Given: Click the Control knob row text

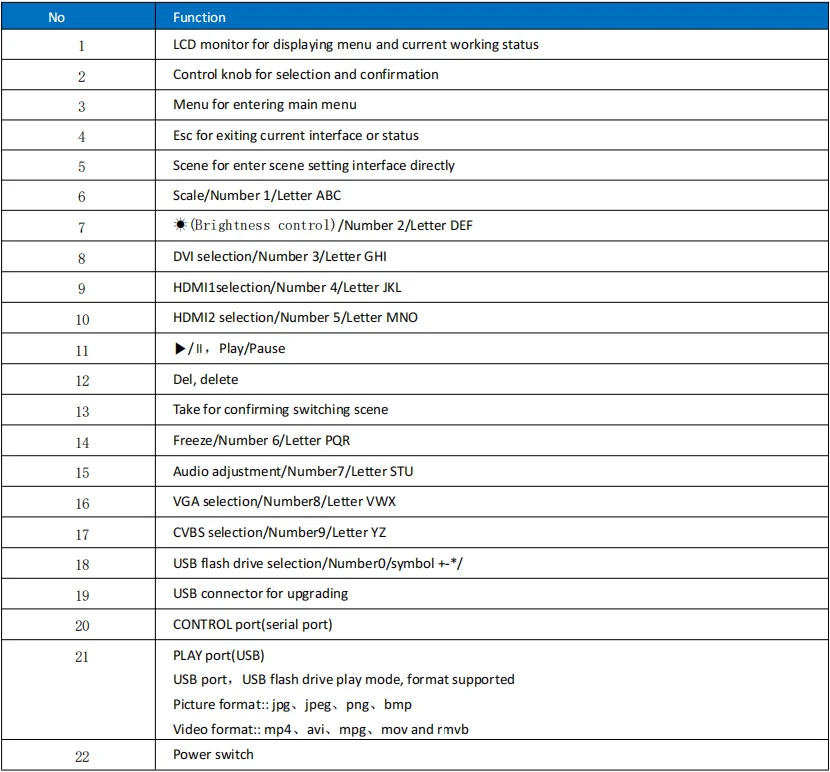Looking at the screenshot, I should tap(305, 75).
